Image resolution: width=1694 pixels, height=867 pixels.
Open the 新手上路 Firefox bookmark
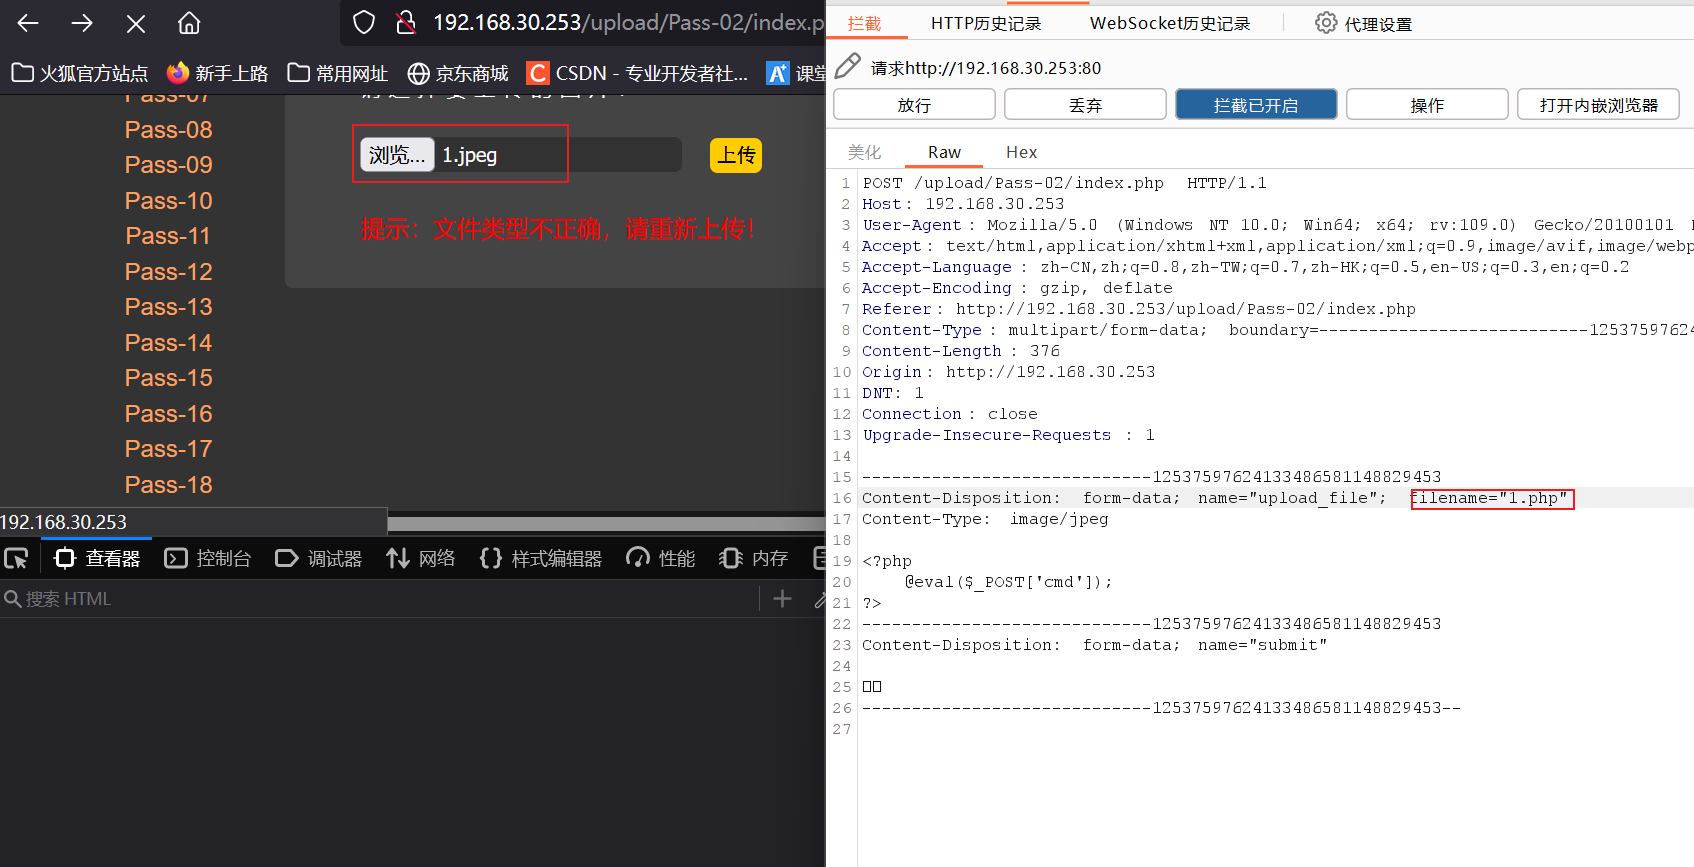pos(218,73)
